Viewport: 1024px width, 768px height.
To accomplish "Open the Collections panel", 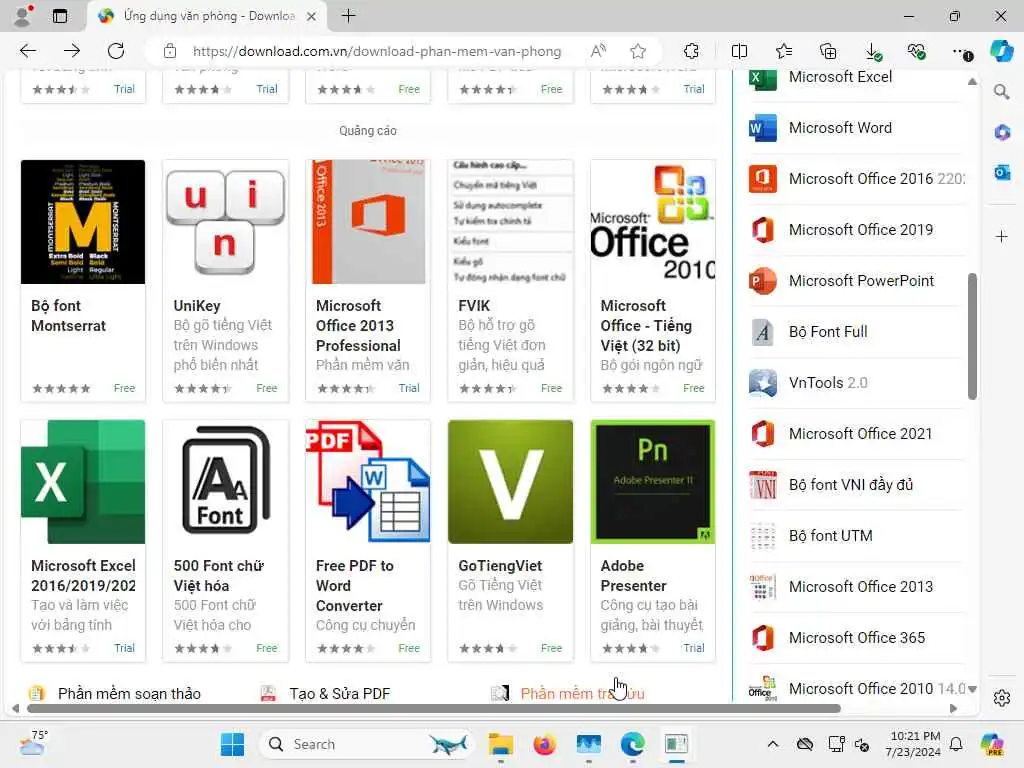I will [x=828, y=51].
